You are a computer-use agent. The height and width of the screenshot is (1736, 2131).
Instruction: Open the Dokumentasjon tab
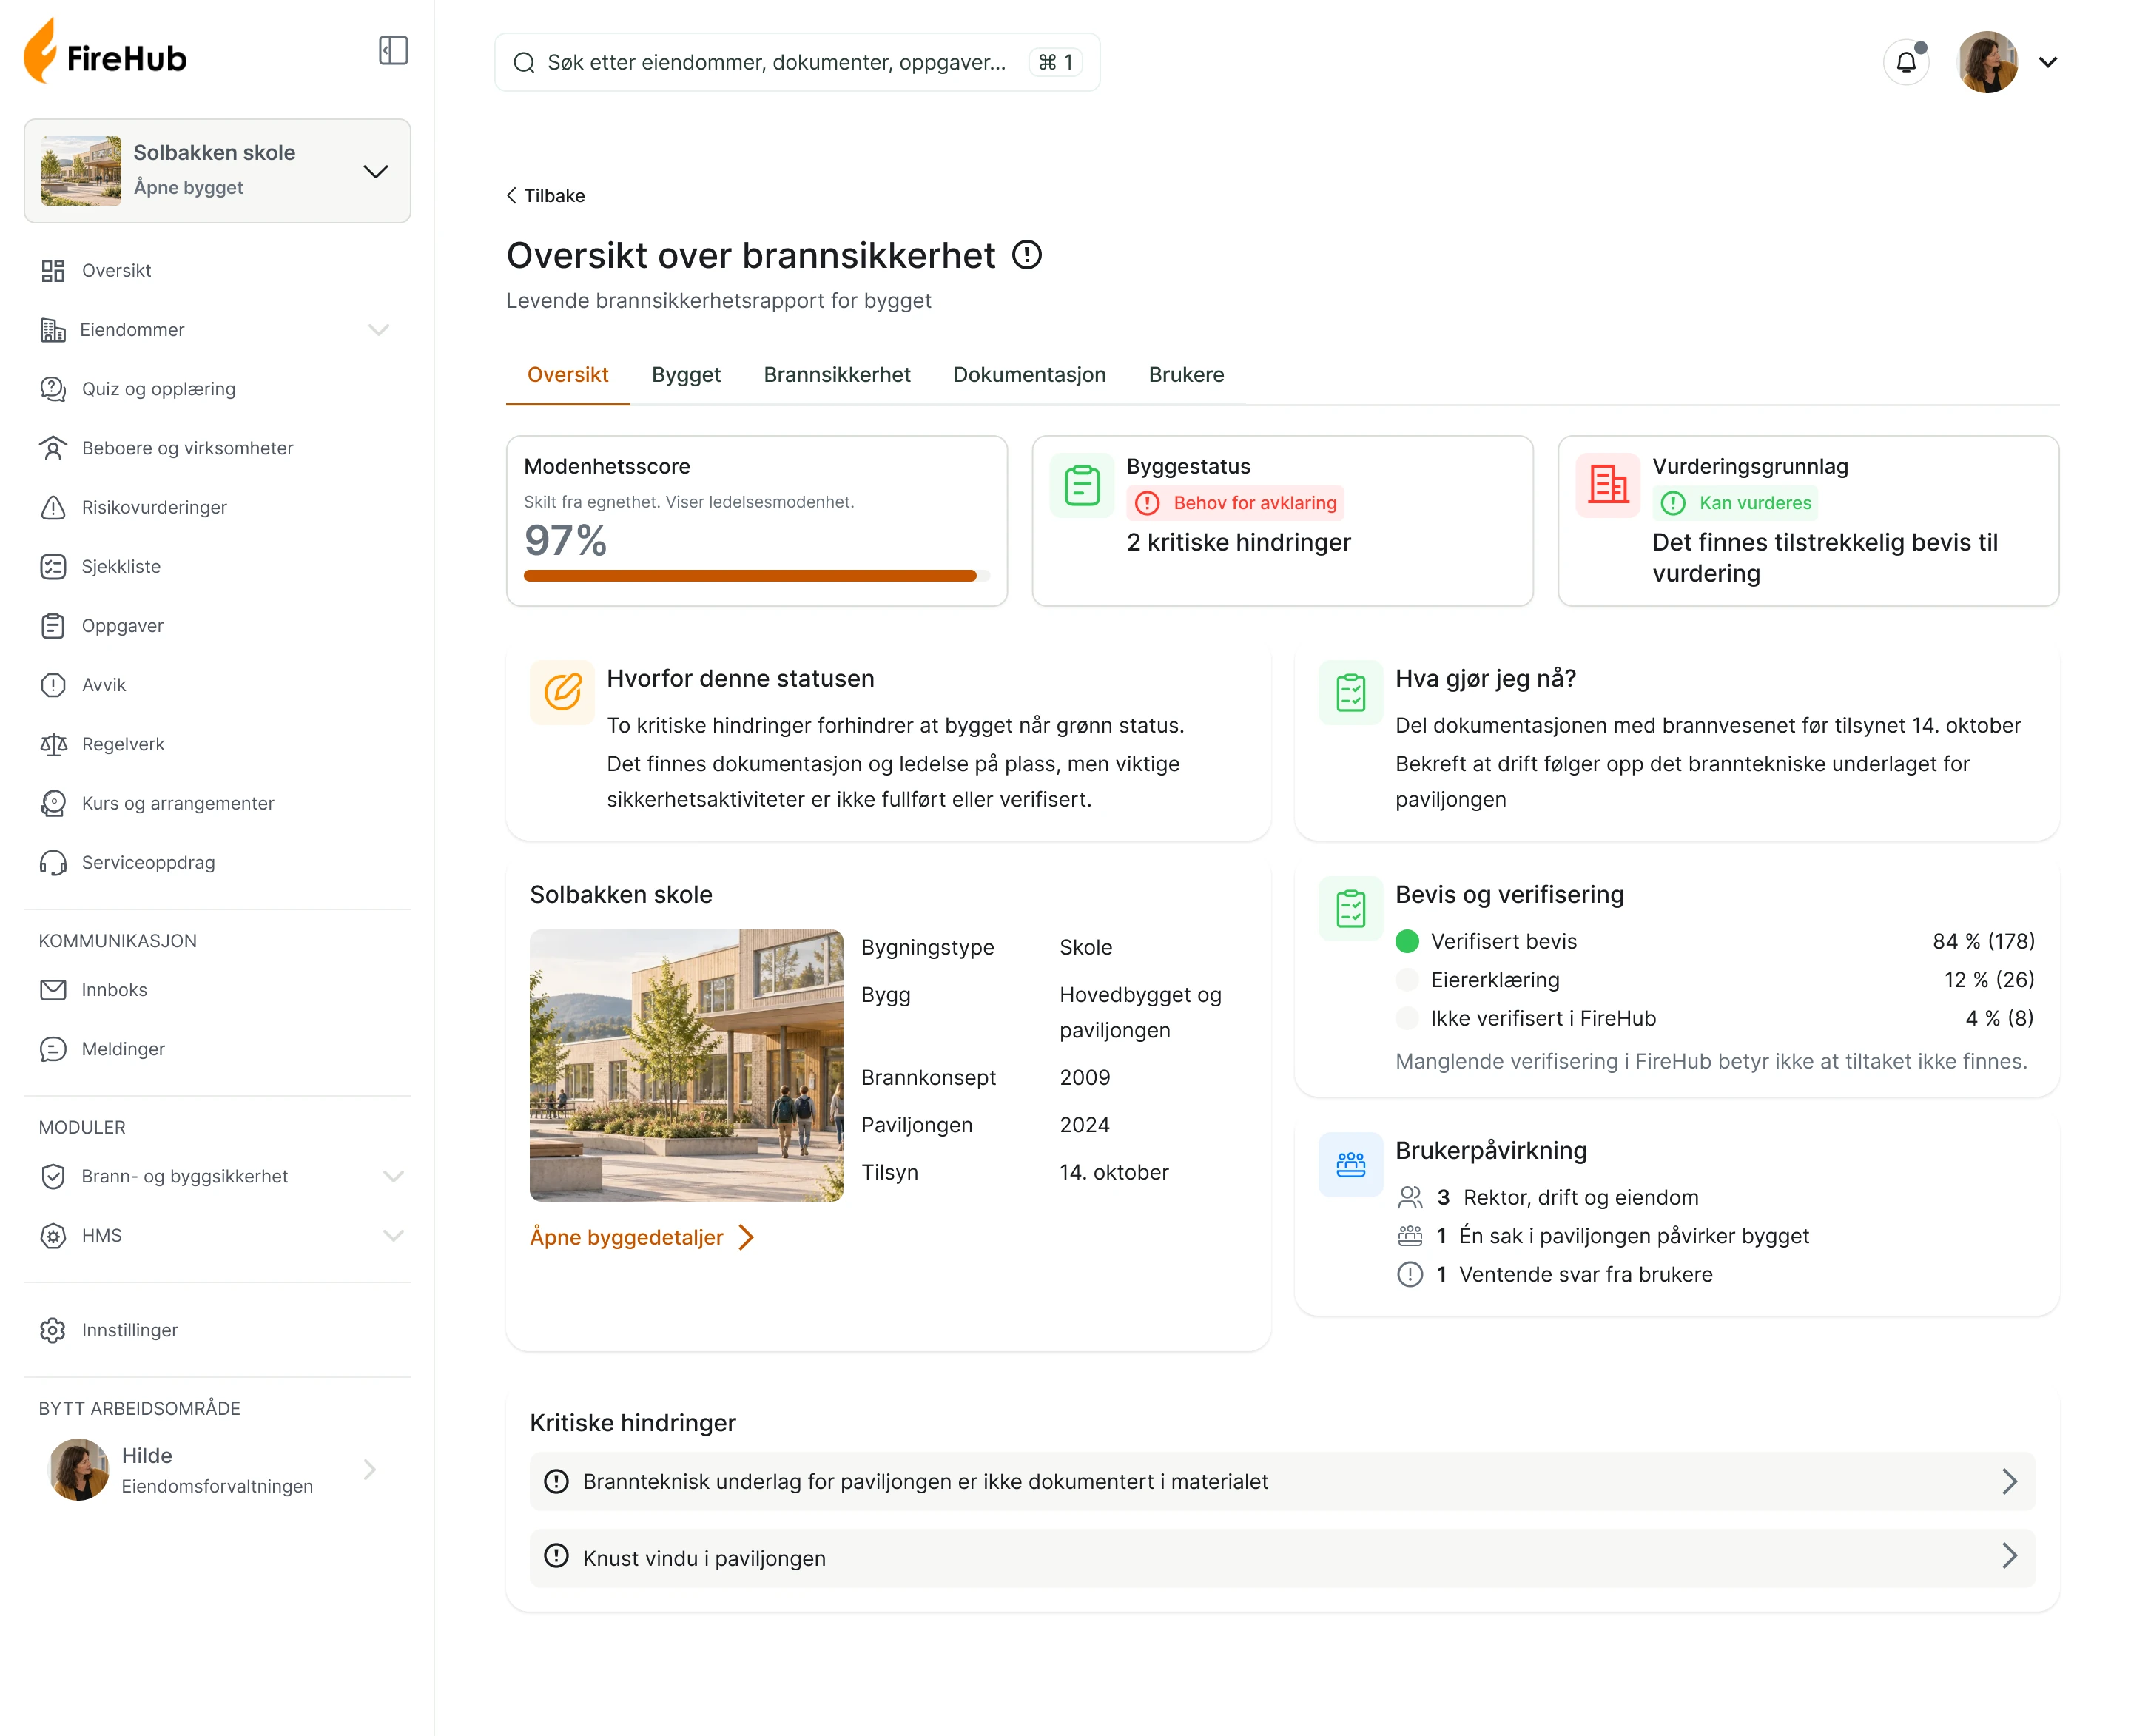[x=1029, y=375]
